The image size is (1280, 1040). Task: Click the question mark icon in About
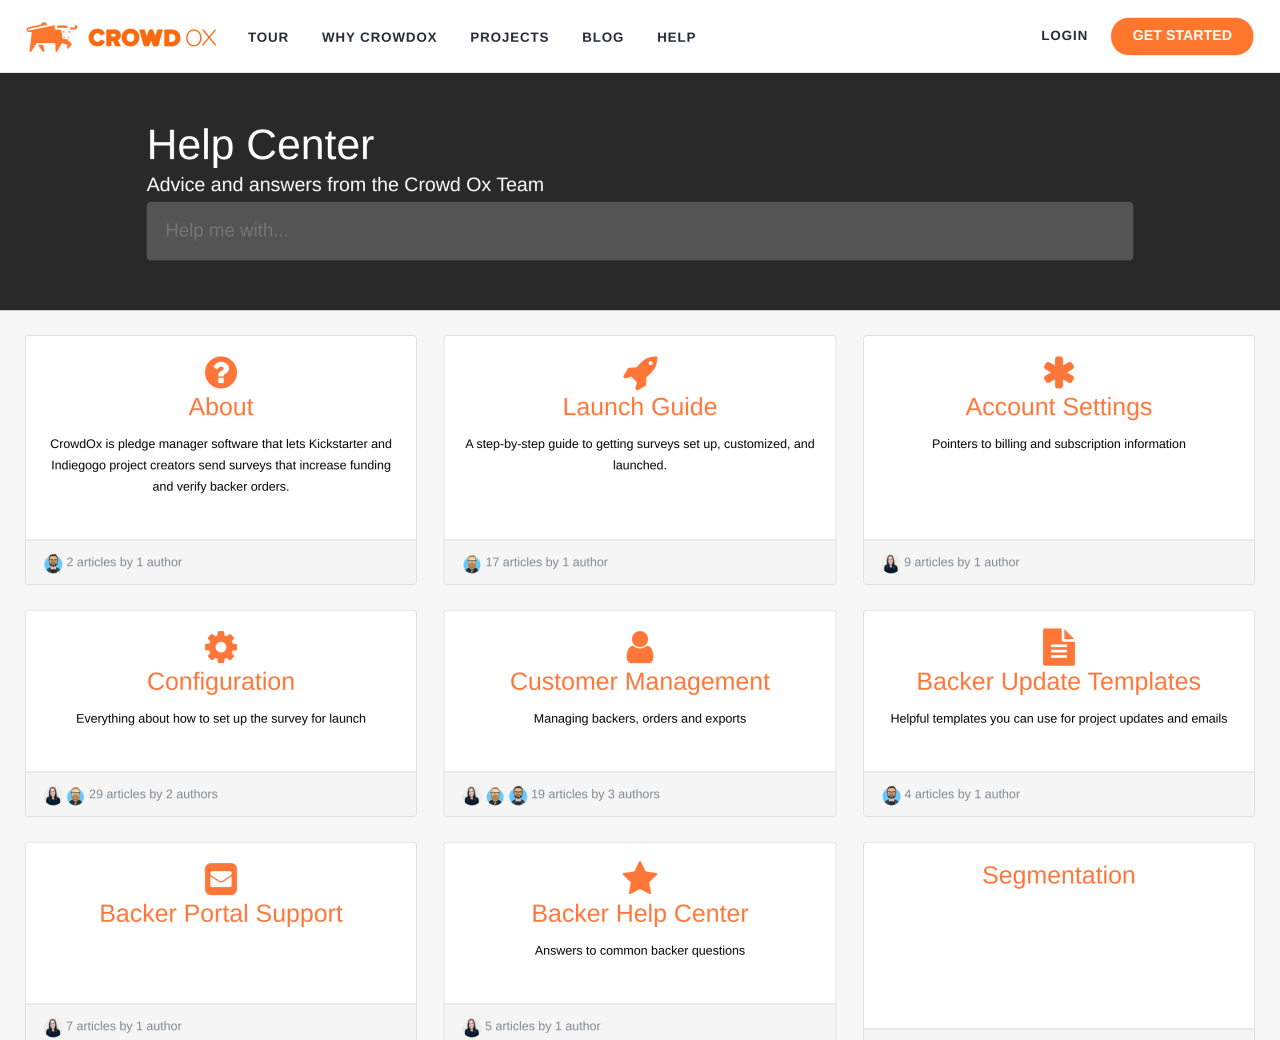[221, 372]
